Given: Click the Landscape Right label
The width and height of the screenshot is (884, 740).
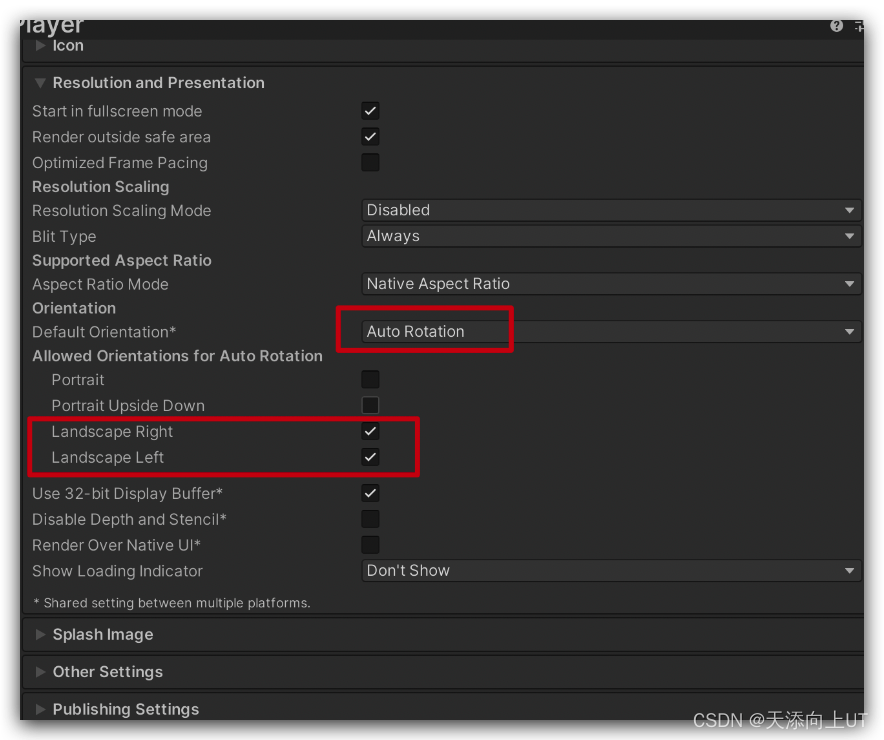Looking at the screenshot, I should click(x=112, y=432).
